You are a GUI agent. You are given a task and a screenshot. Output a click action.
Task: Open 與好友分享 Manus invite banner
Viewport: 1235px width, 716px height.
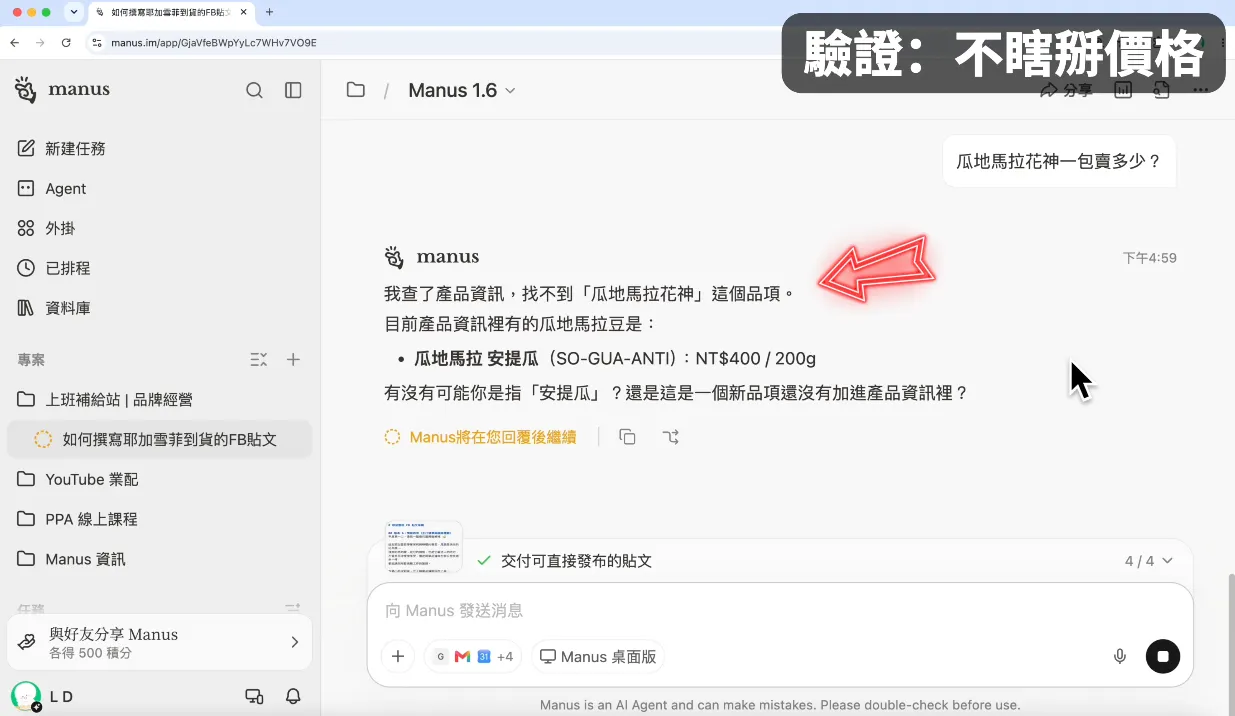click(x=160, y=642)
